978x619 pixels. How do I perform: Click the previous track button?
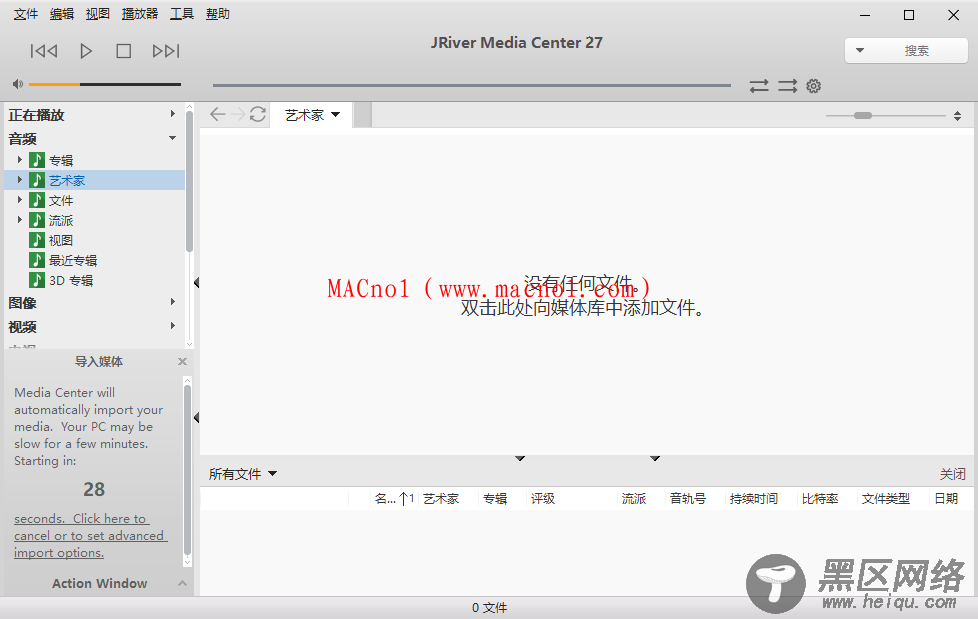point(44,51)
